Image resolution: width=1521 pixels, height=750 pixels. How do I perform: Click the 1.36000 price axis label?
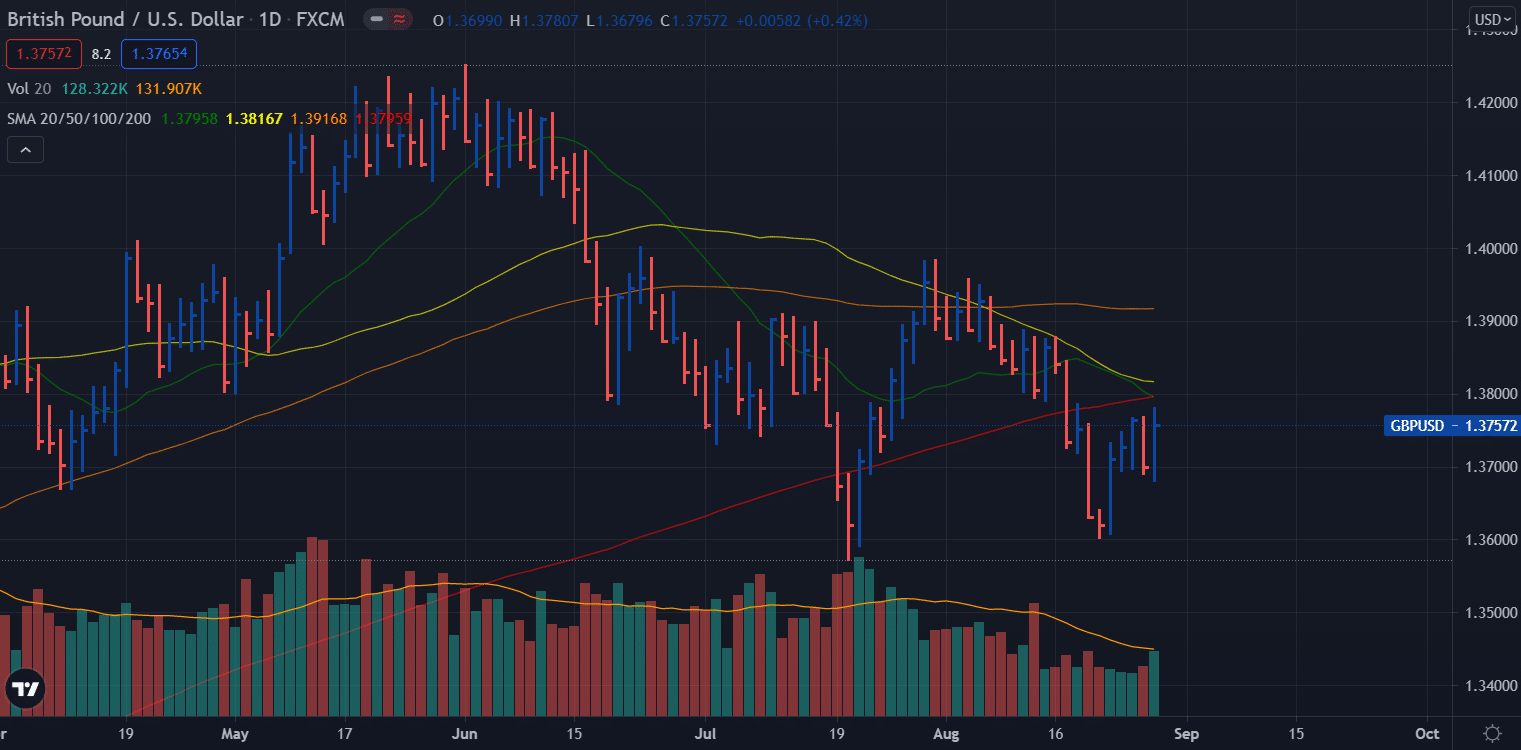(x=1489, y=540)
